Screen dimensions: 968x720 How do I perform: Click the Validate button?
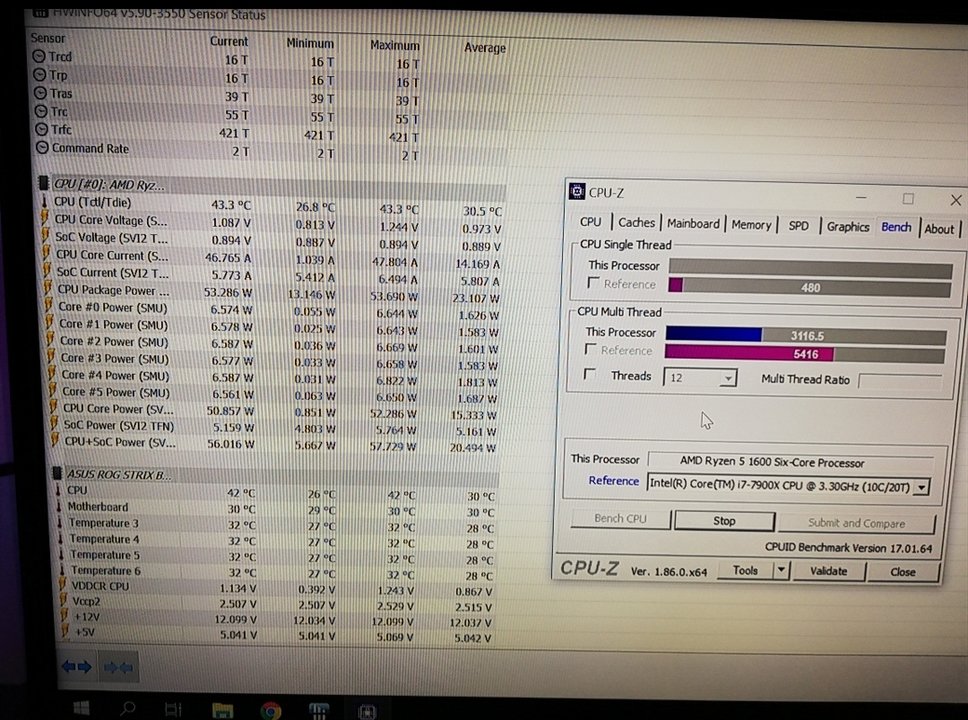tap(828, 572)
